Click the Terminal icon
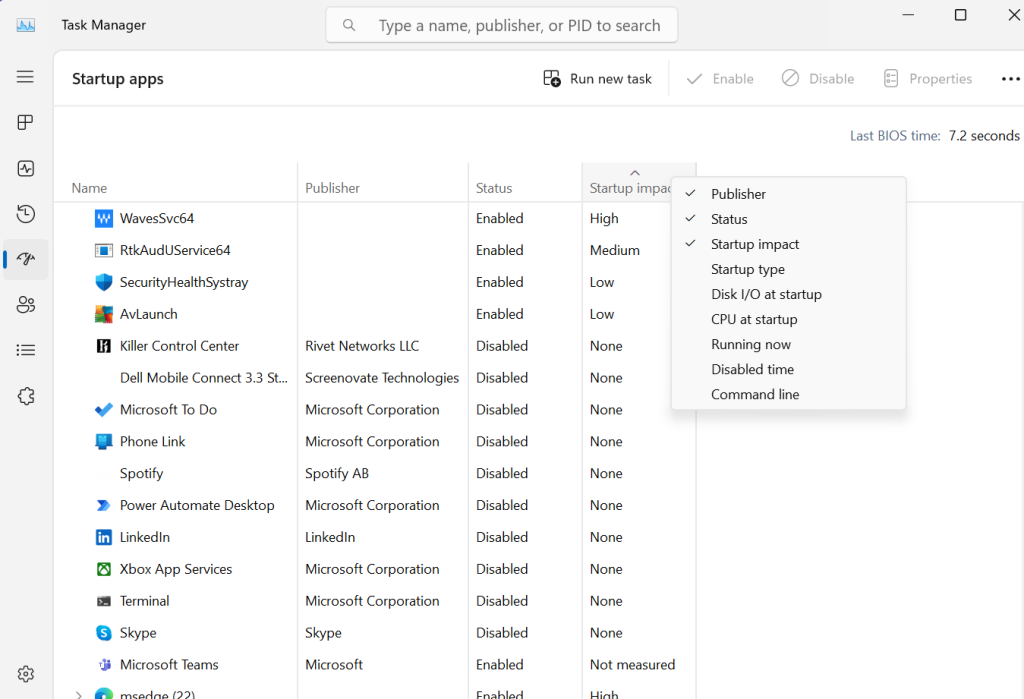 point(104,601)
